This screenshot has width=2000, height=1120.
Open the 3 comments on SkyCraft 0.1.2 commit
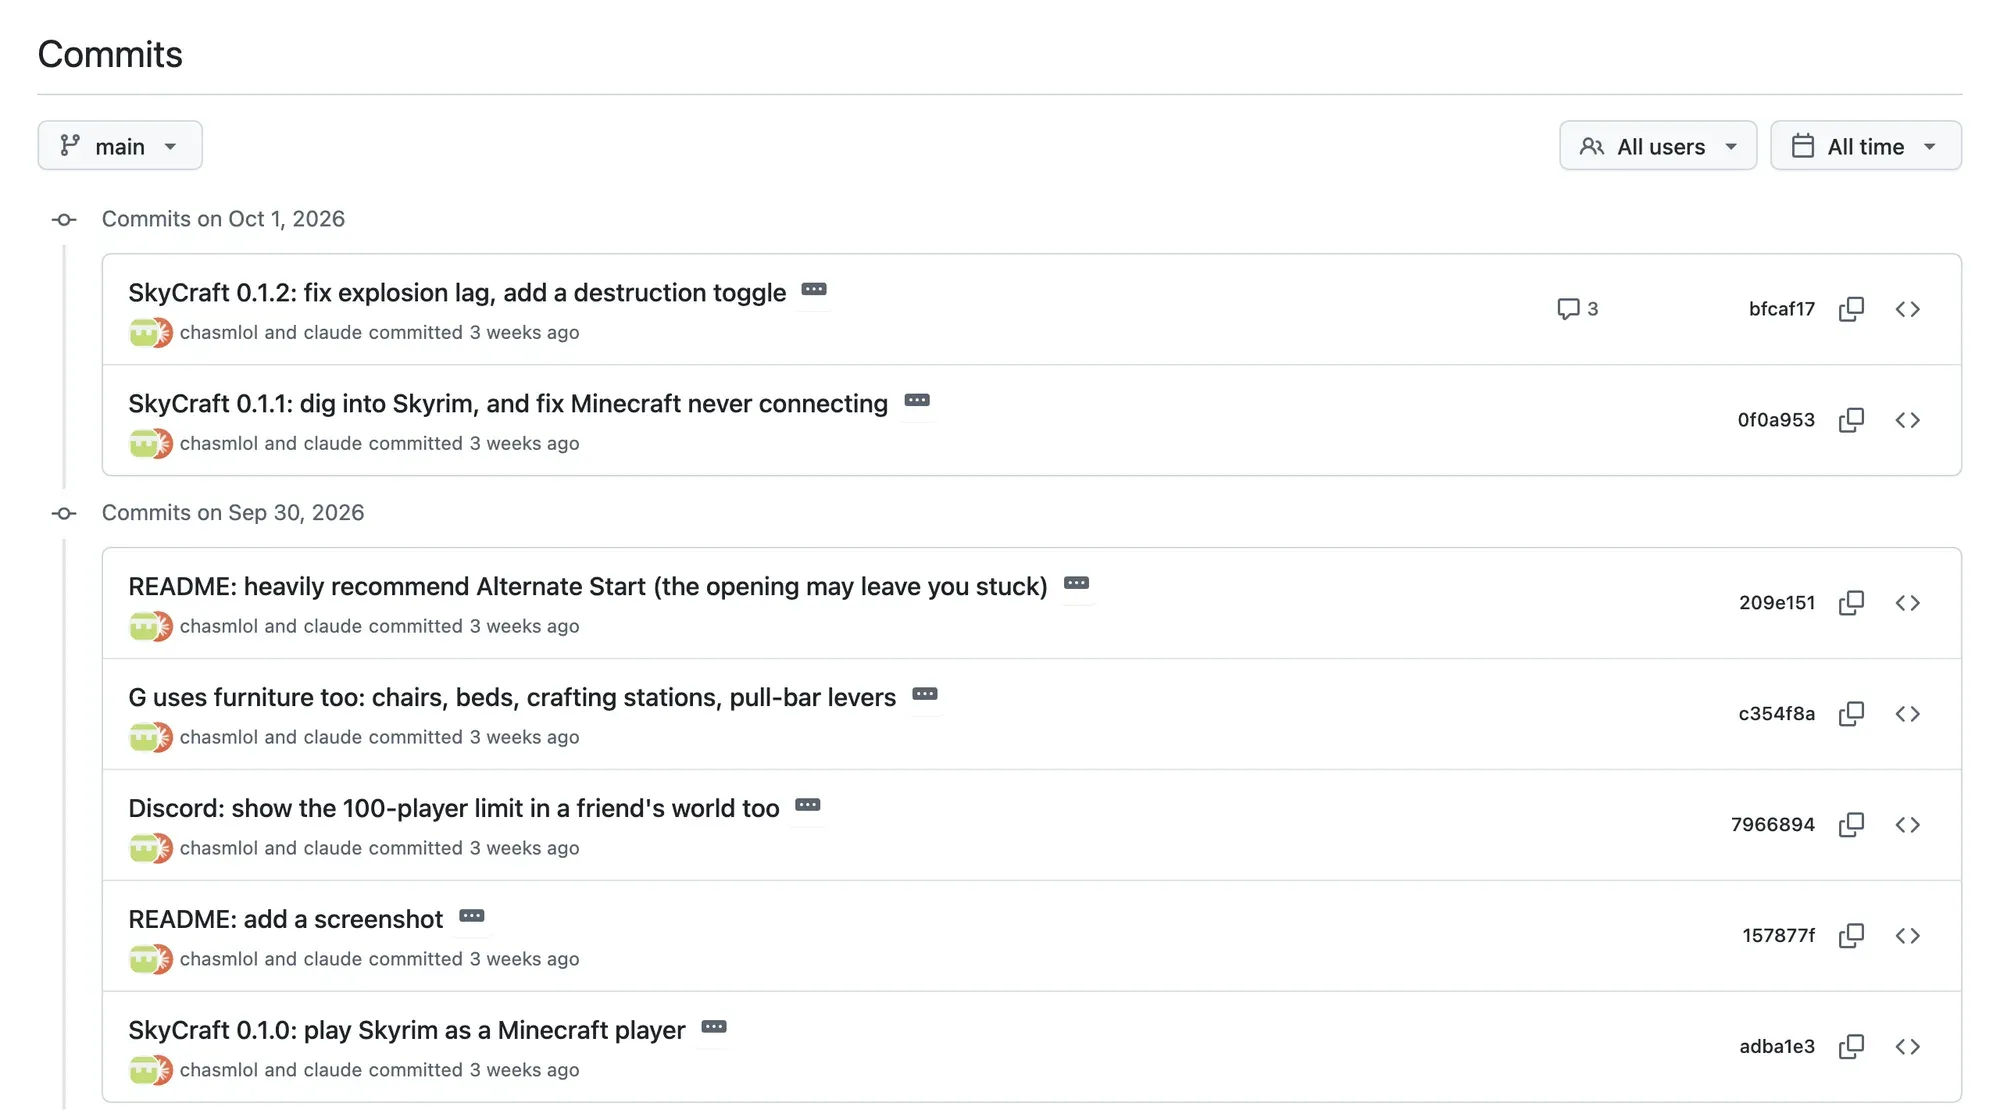[1578, 309]
